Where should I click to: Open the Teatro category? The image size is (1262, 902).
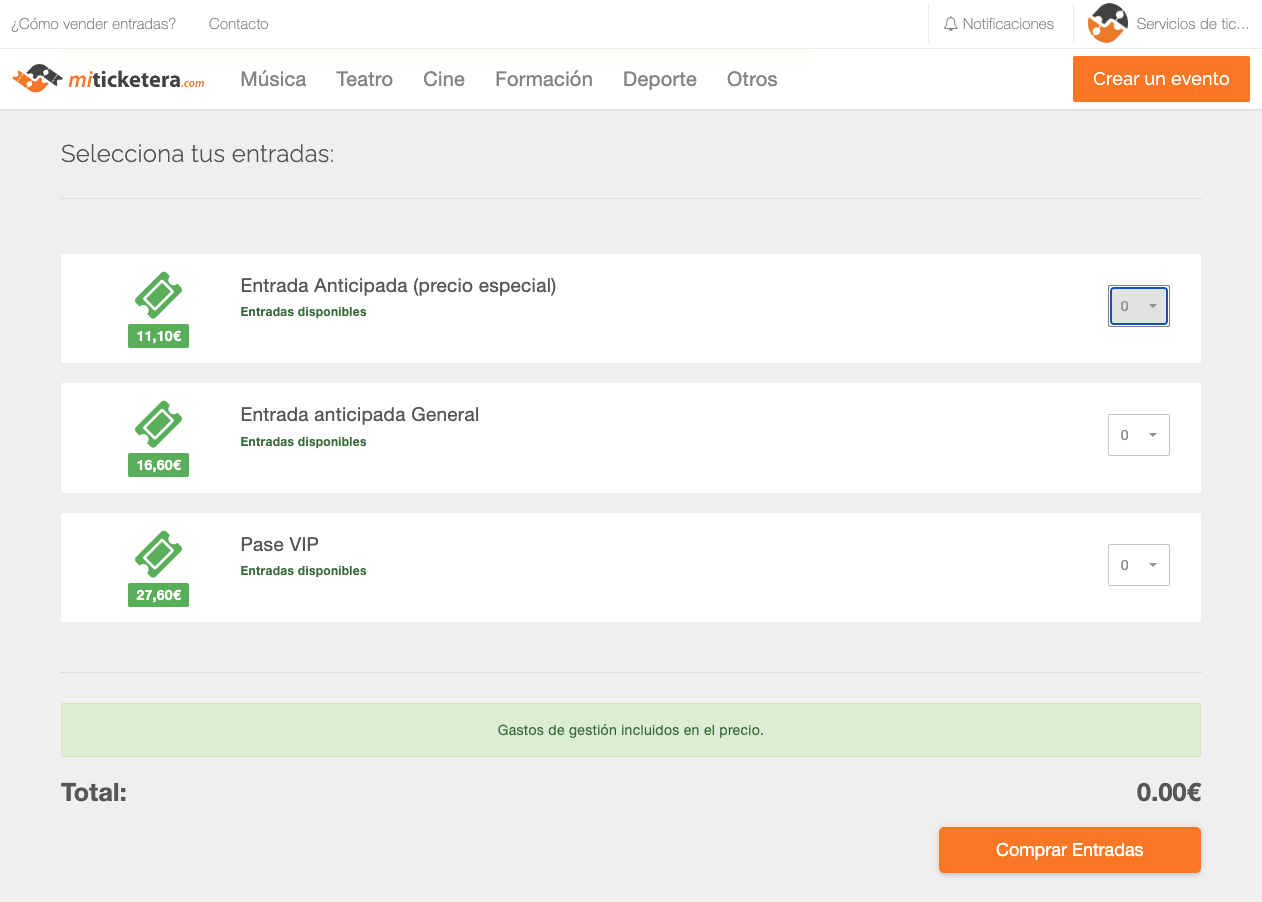tap(364, 79)
